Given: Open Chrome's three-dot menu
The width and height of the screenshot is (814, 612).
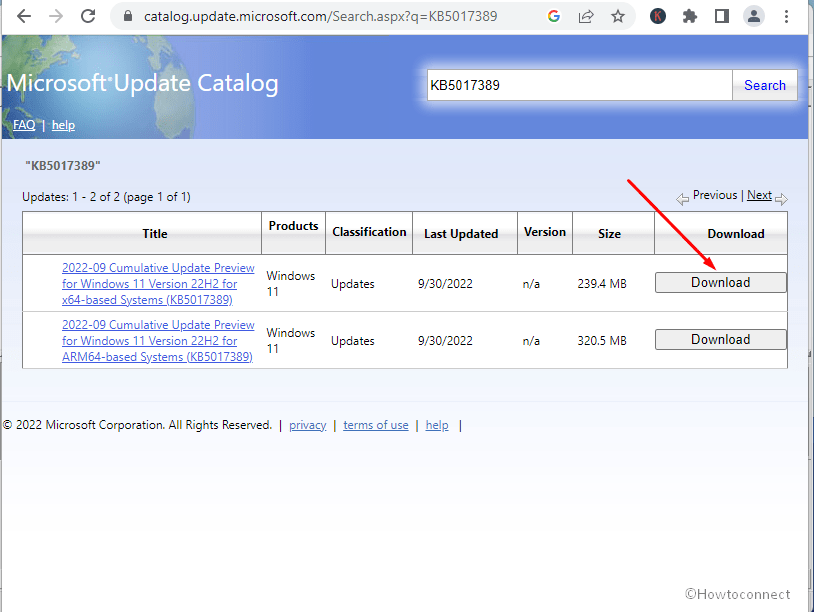Looking at the screenshot, I should [x=786, y=17].
